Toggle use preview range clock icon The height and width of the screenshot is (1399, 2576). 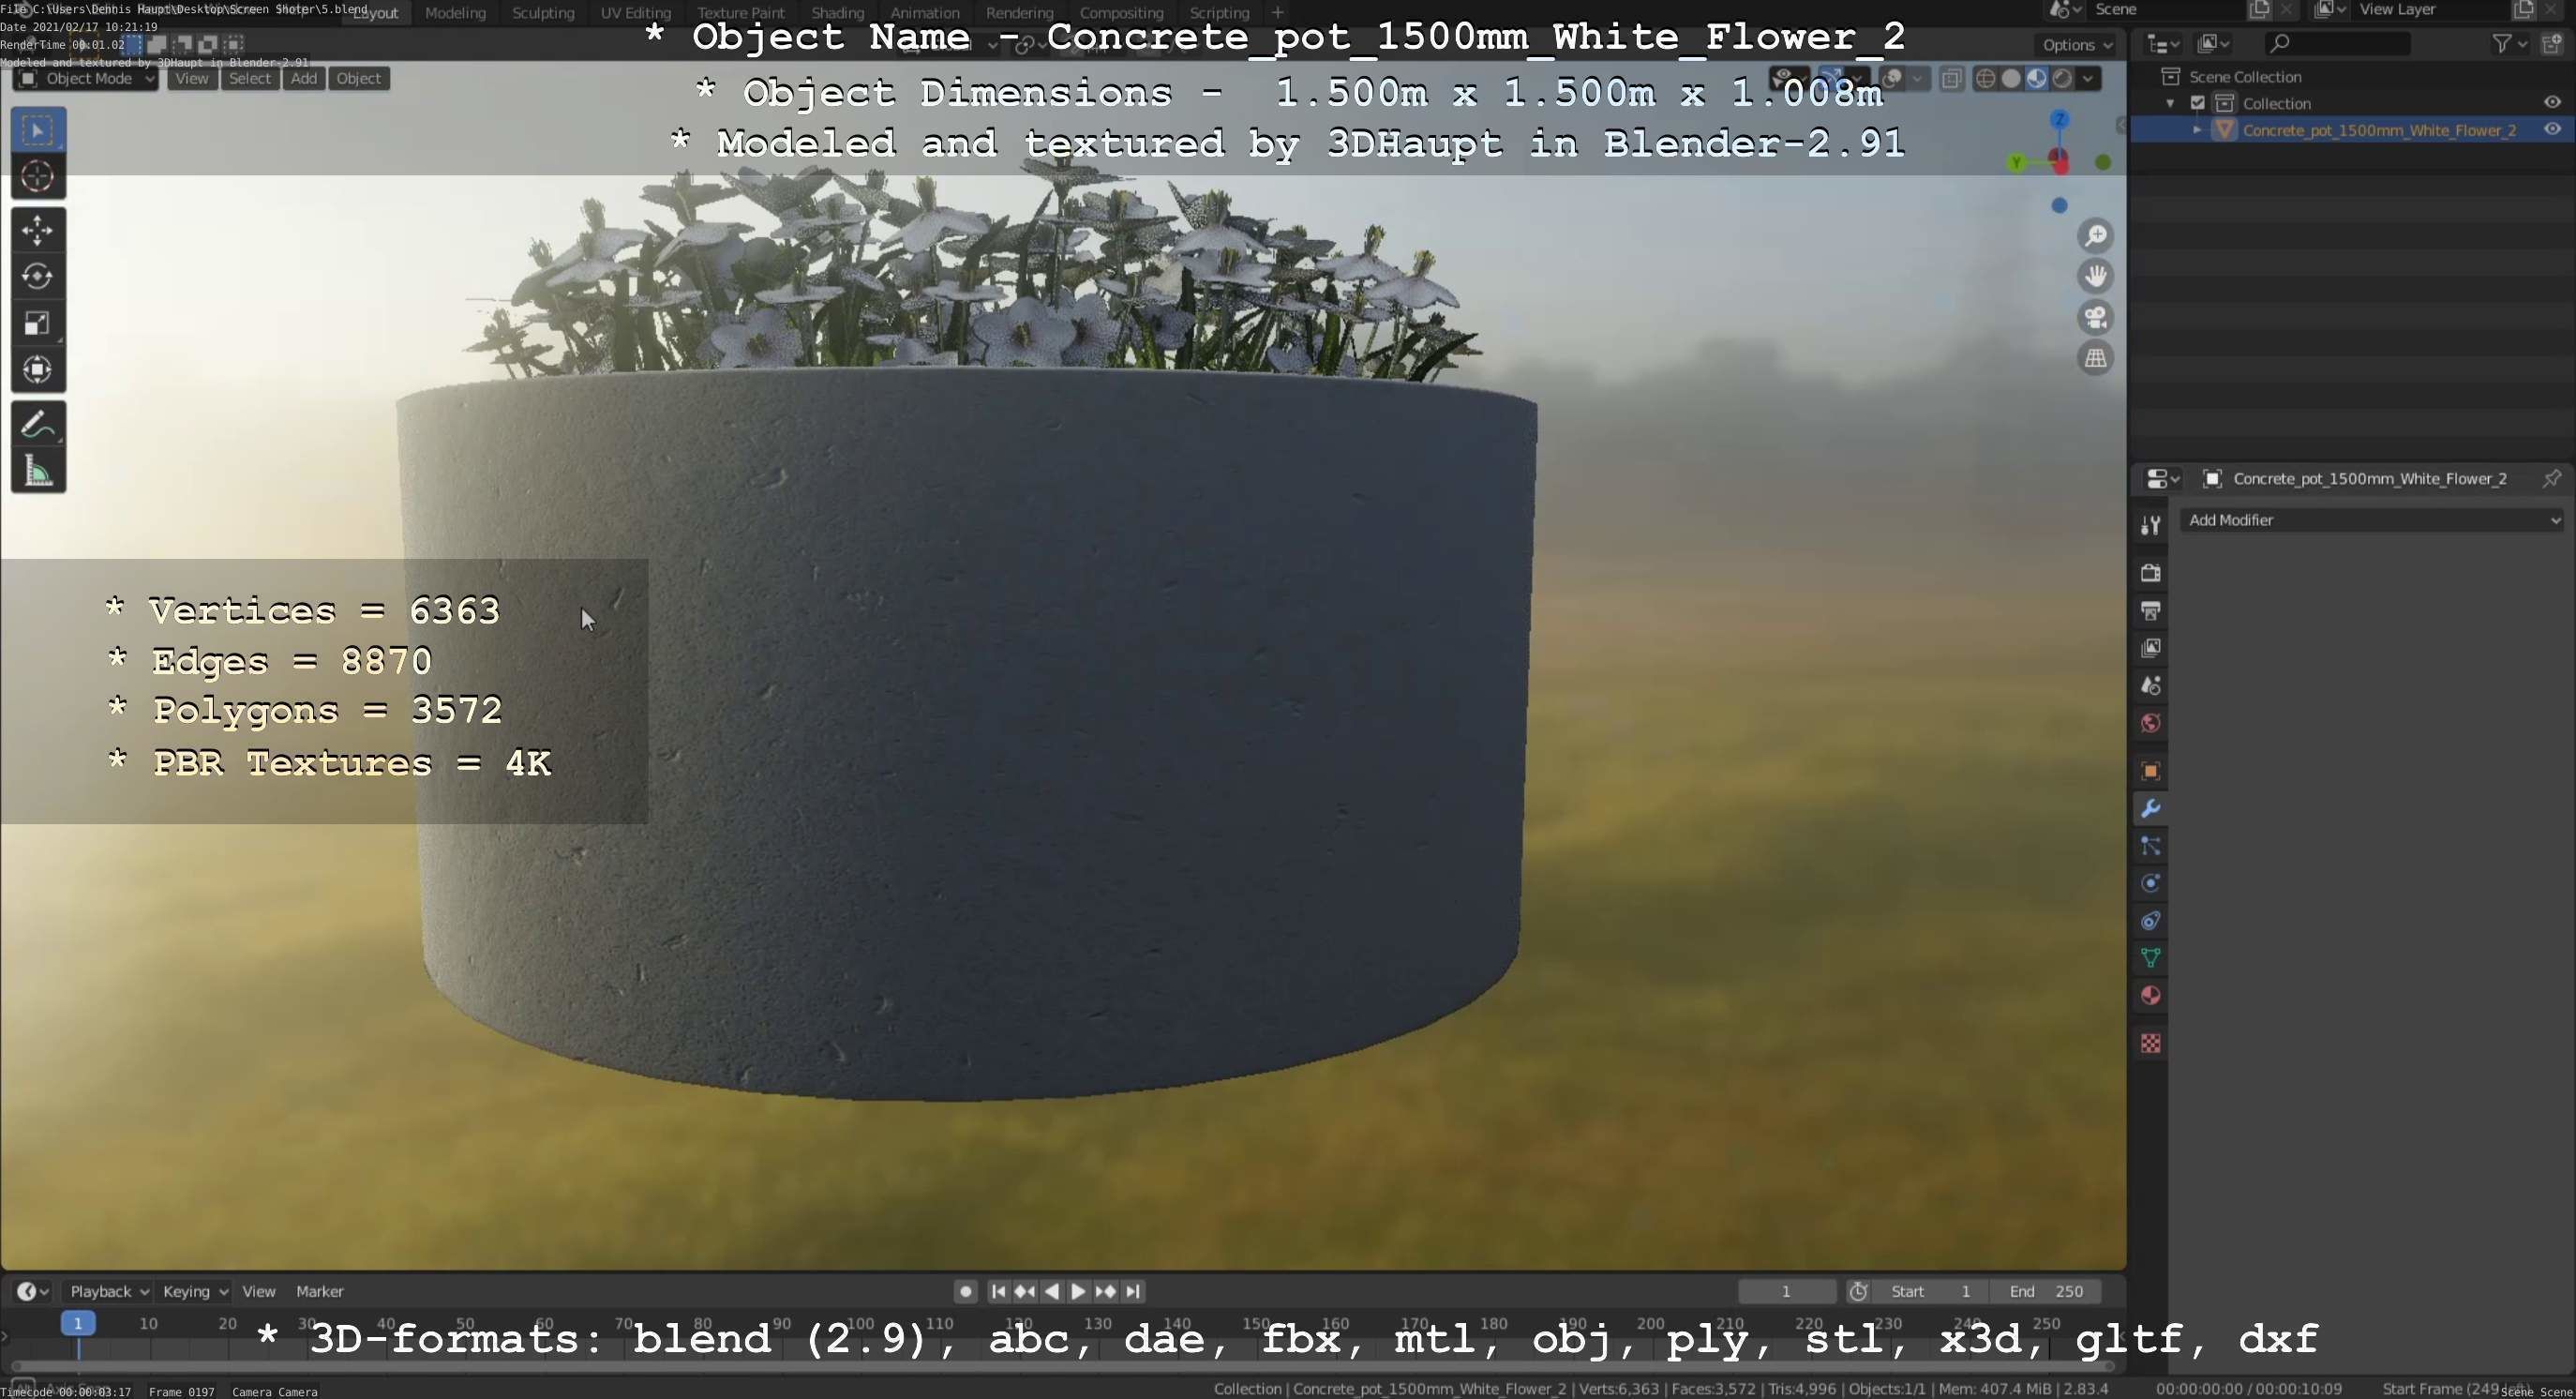[1858, 1292]
